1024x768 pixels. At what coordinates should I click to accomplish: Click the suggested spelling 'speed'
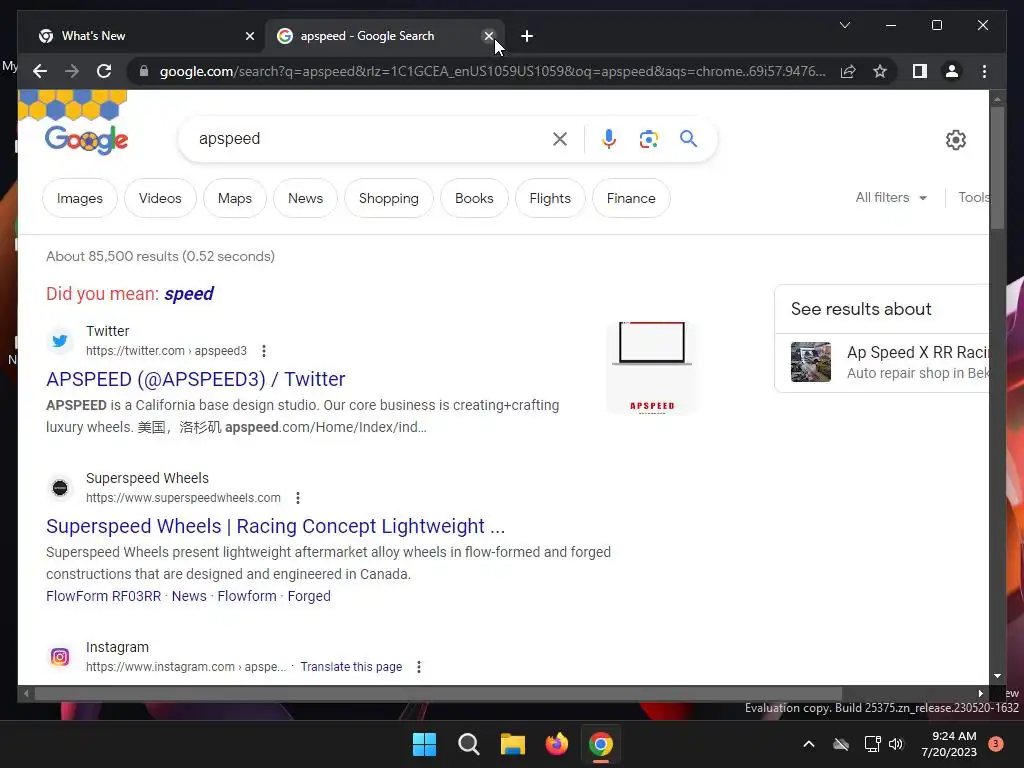tap(189, 294)
